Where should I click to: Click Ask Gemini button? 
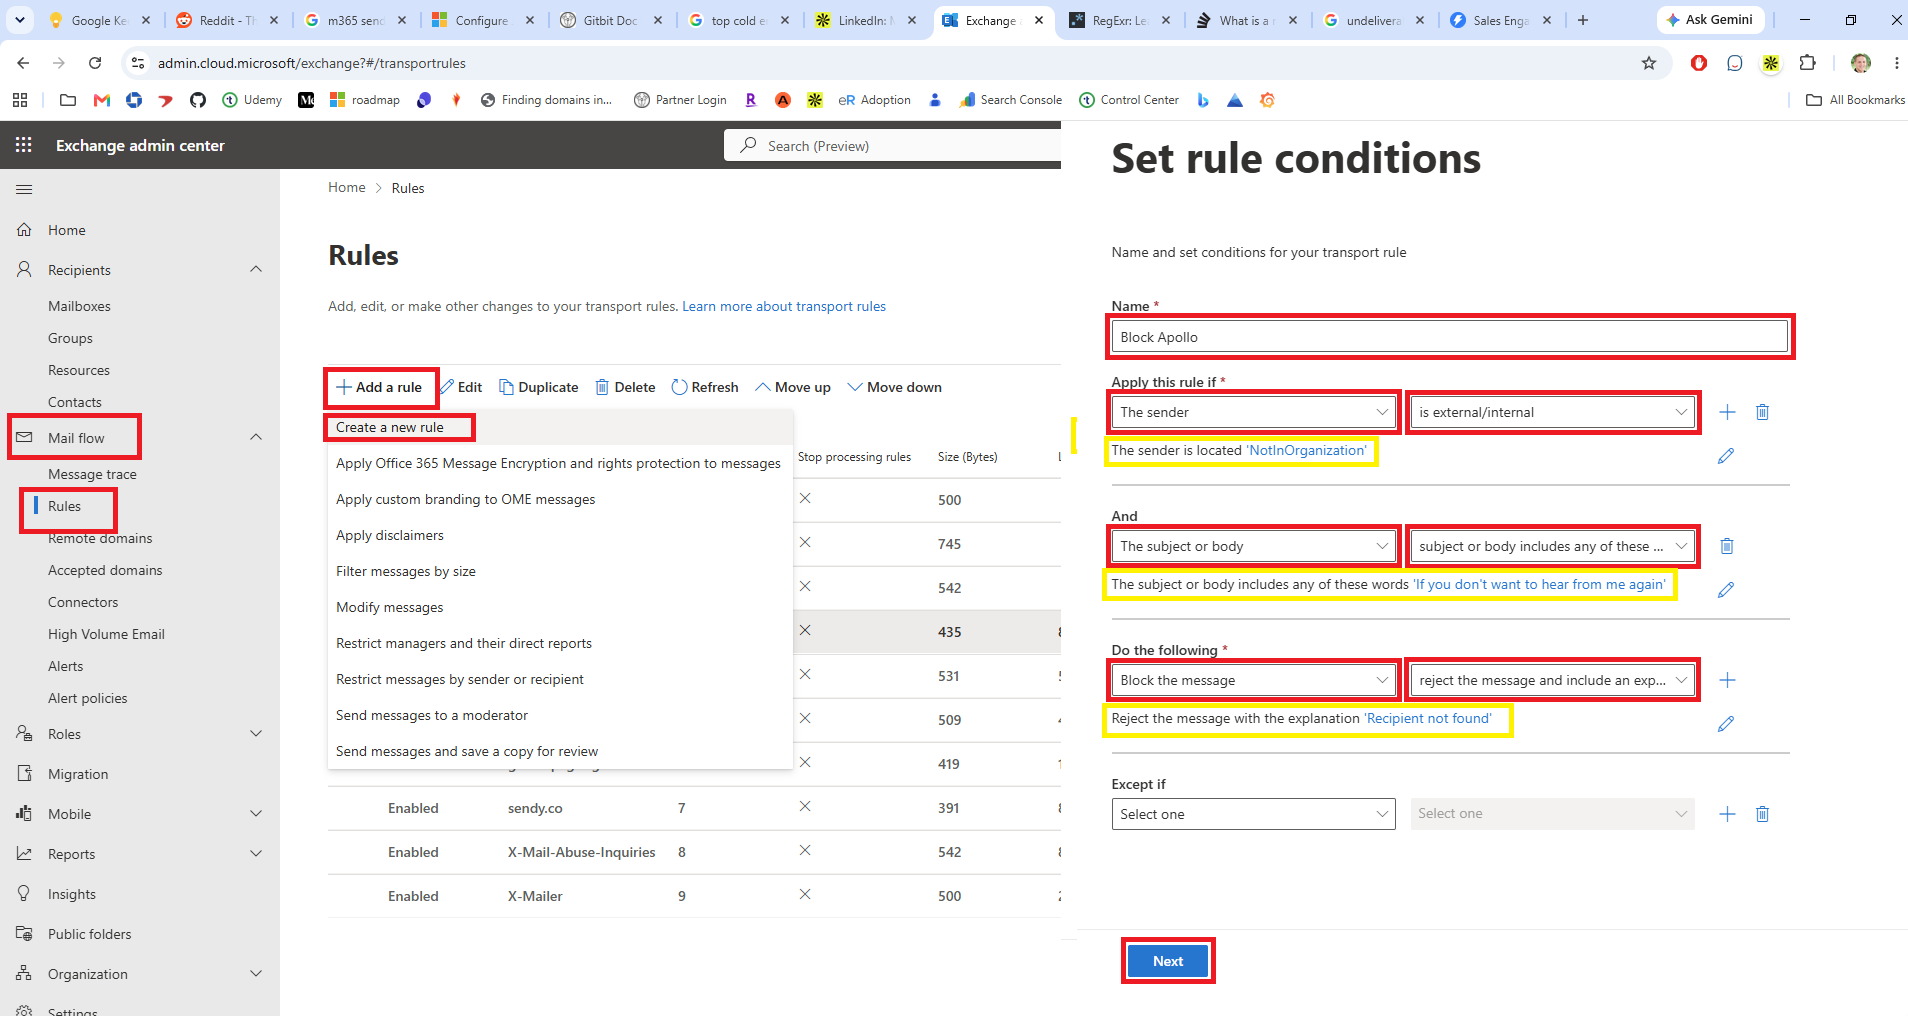(1710, 20)
